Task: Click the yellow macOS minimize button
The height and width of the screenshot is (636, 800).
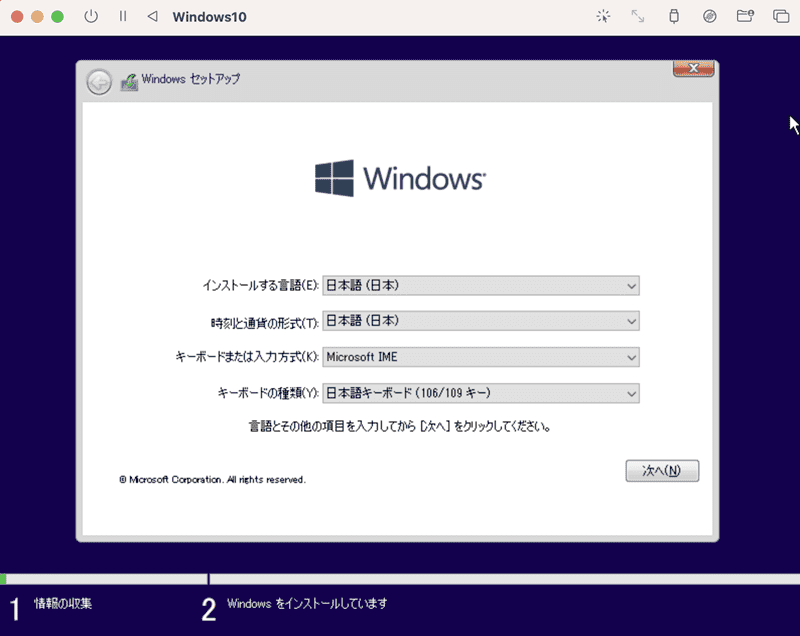Action: point(37,16)
